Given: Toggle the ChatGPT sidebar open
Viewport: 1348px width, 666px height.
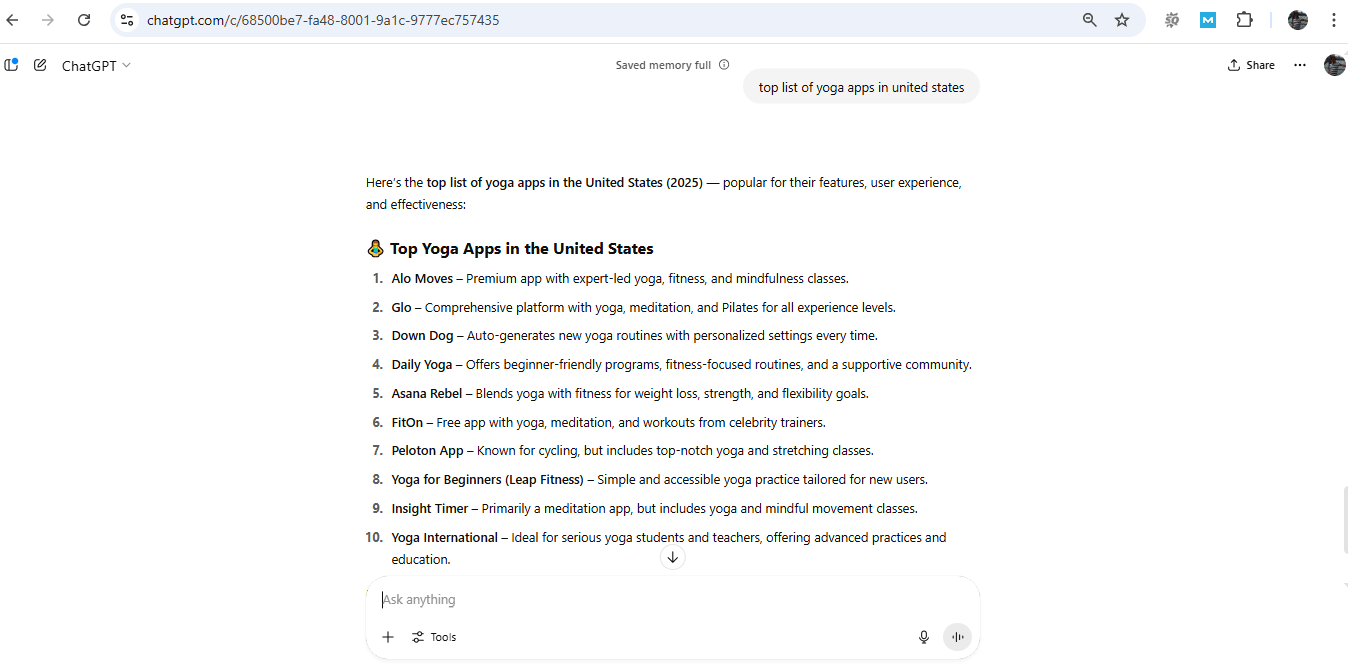Looking at the screenshot, I should pyautogui.click(x=11, y=65).
